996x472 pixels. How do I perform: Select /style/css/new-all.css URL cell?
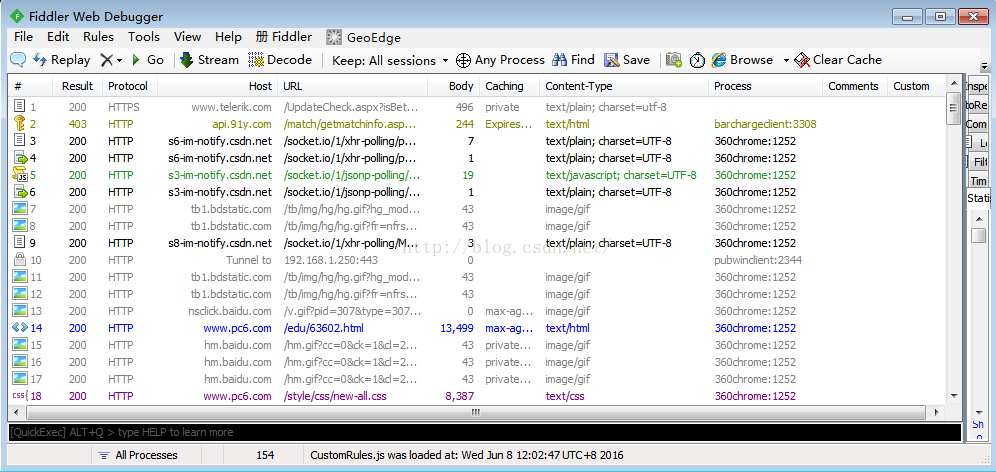[x=335, y=396]
